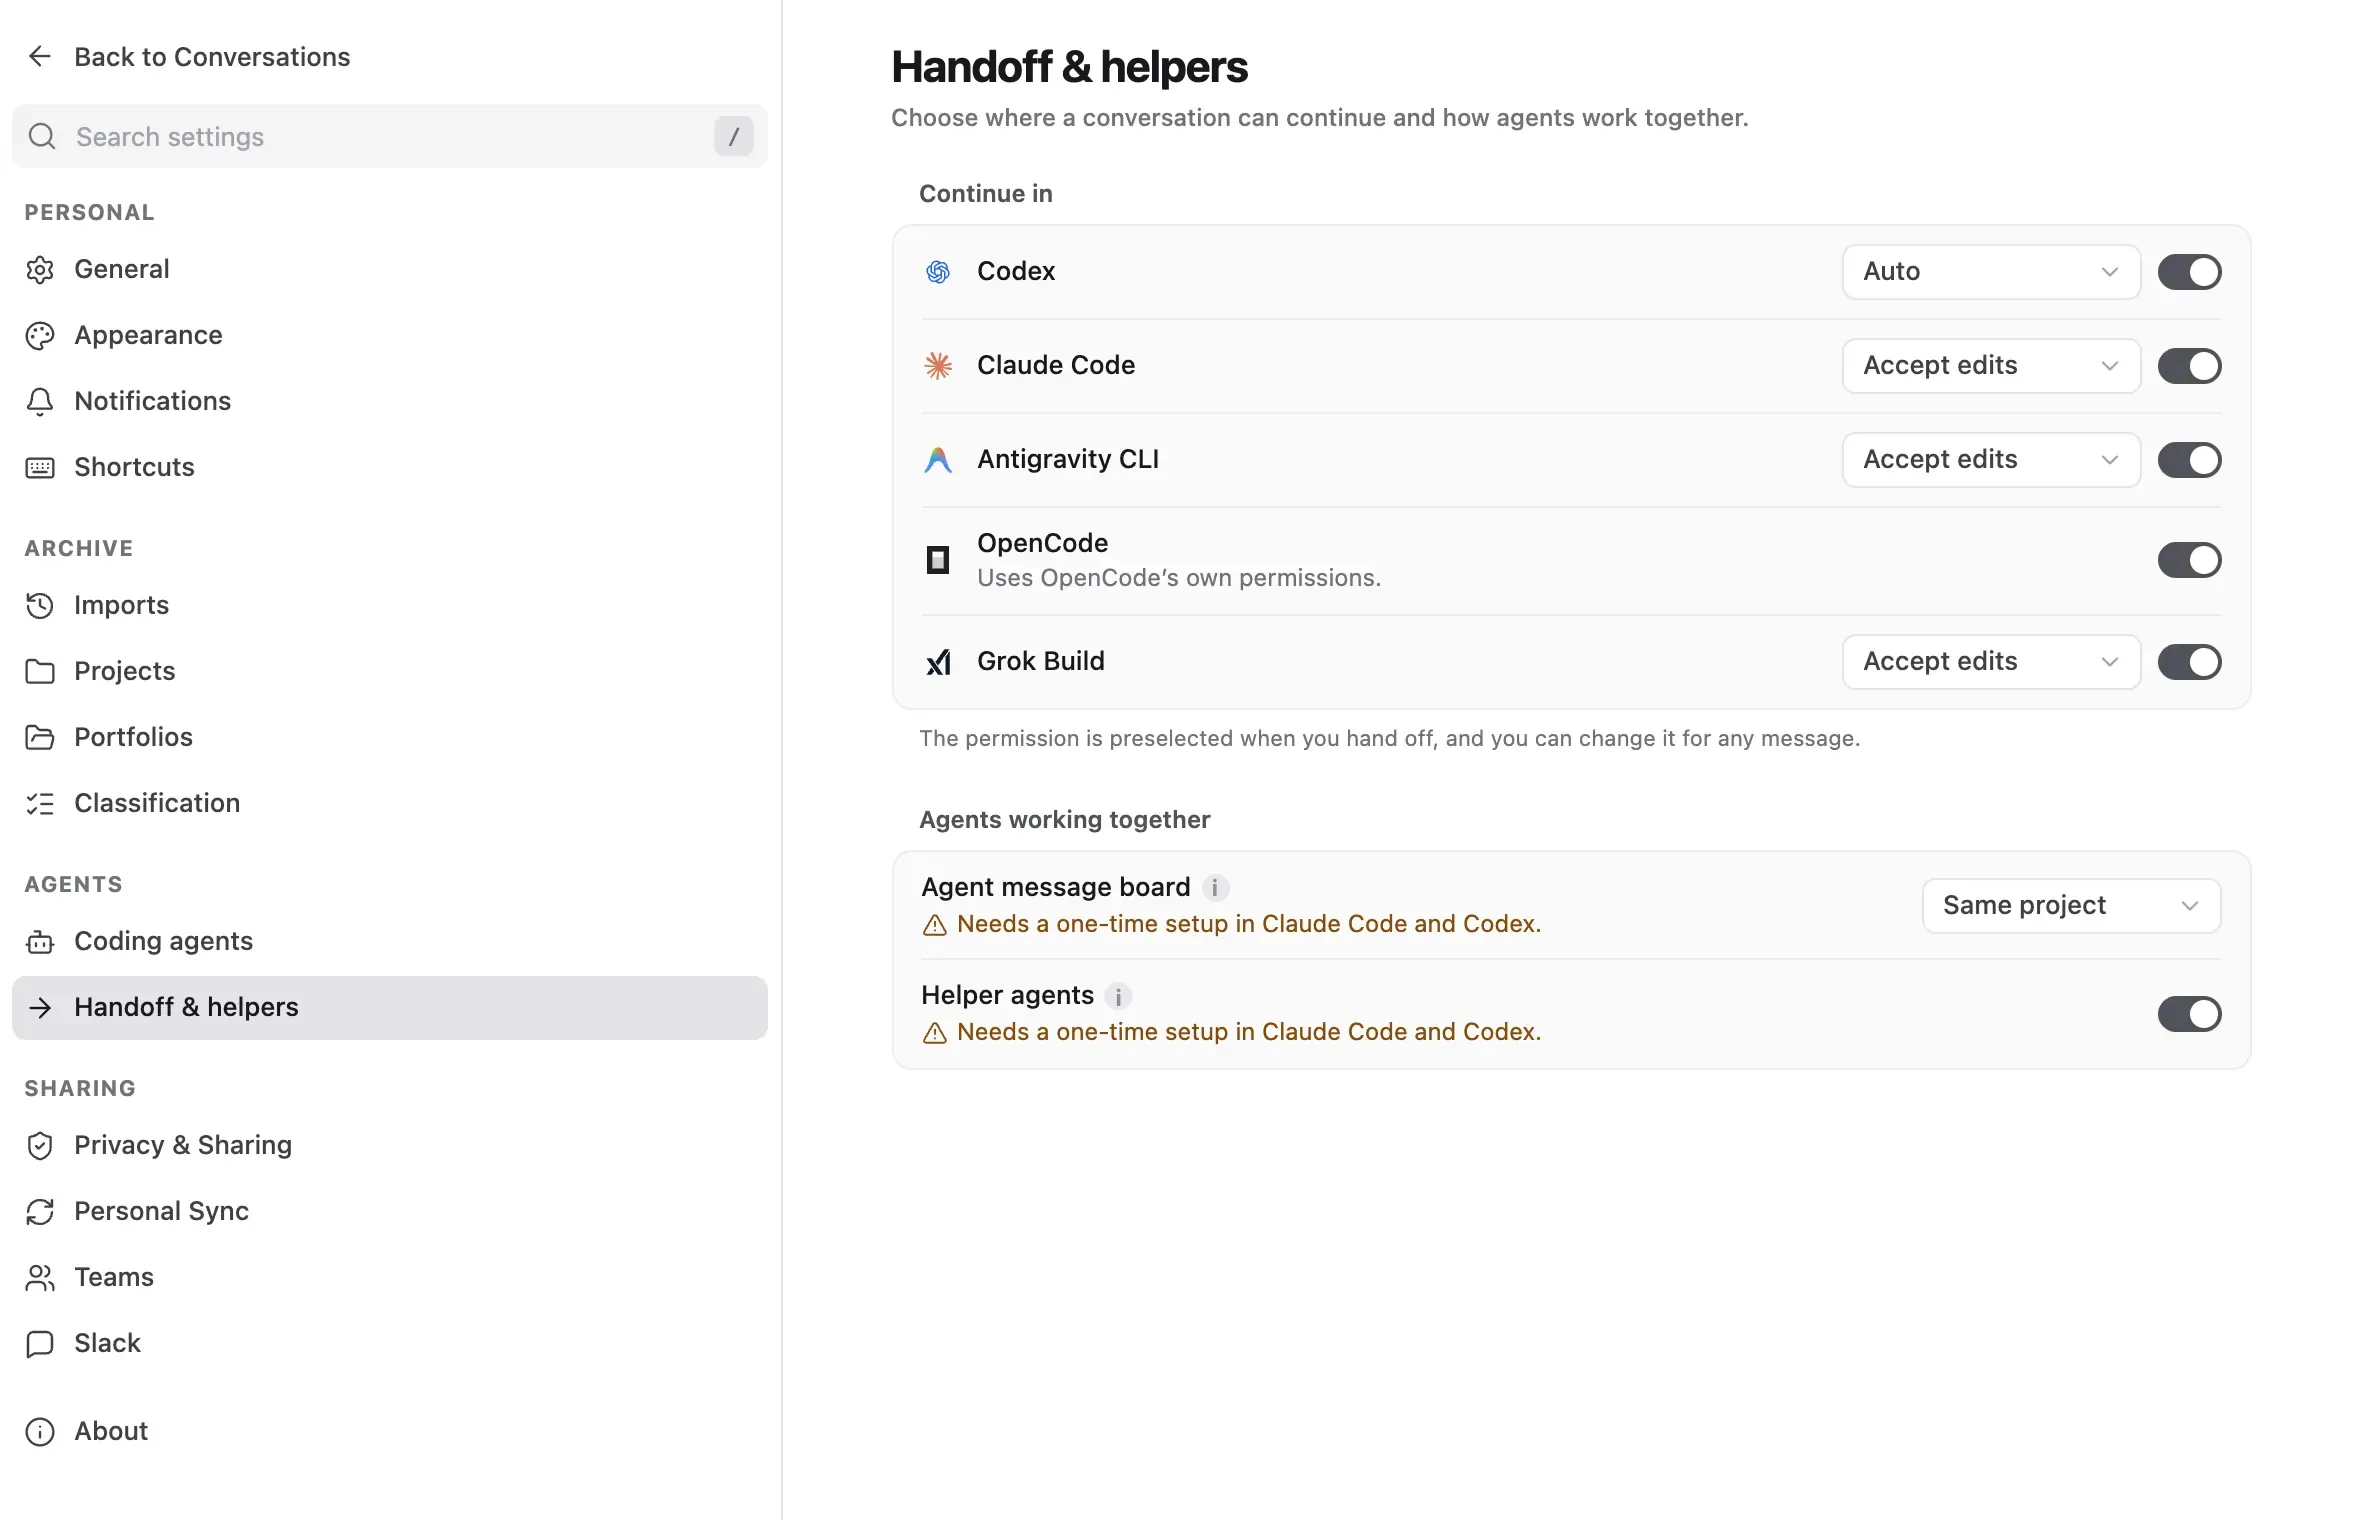This screenshot has width=2360, height=1520.
Task: Click the Personal Sync refresh icon
Action: click(x=40, y=1212)
